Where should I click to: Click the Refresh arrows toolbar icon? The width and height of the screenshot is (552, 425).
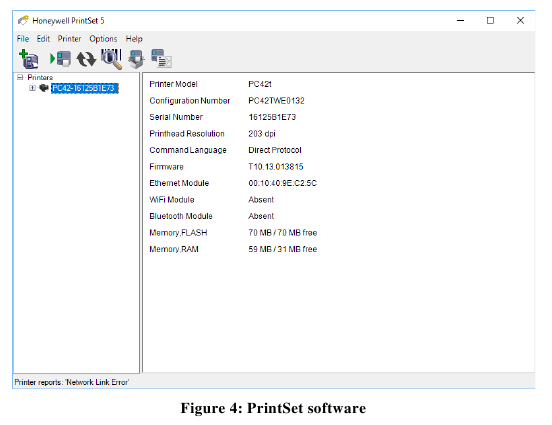[86, 59]
